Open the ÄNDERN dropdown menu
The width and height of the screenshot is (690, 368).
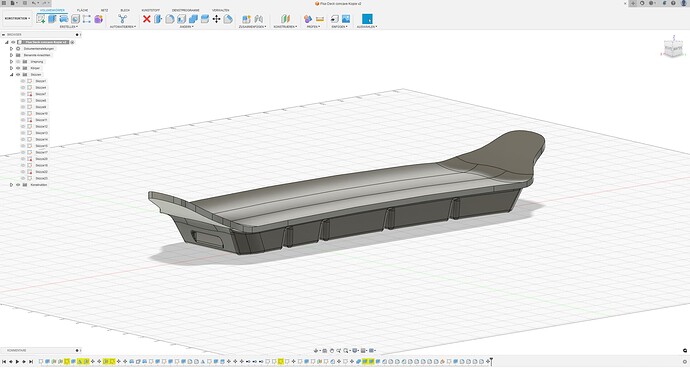click(x=187, y=27)
